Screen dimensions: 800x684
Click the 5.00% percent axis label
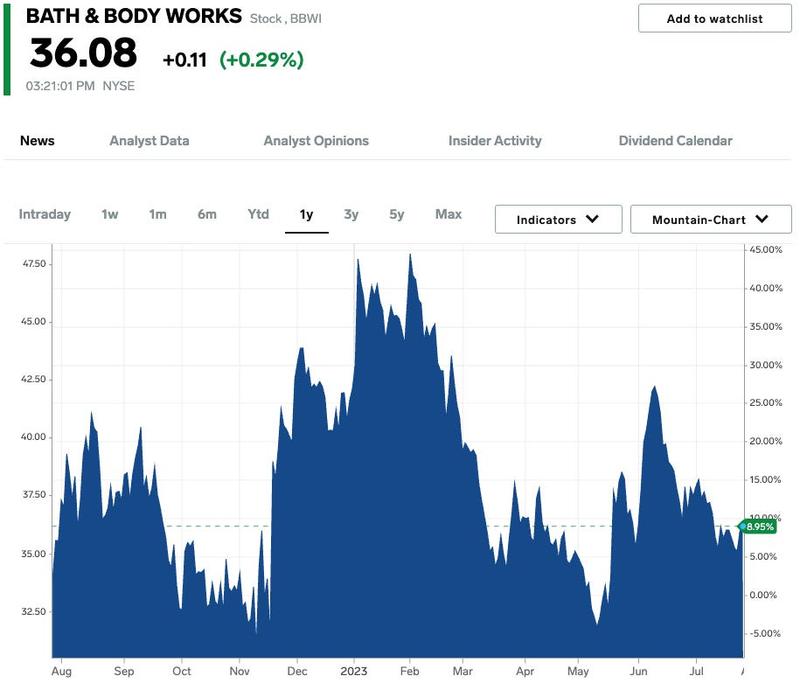point(763,556)
